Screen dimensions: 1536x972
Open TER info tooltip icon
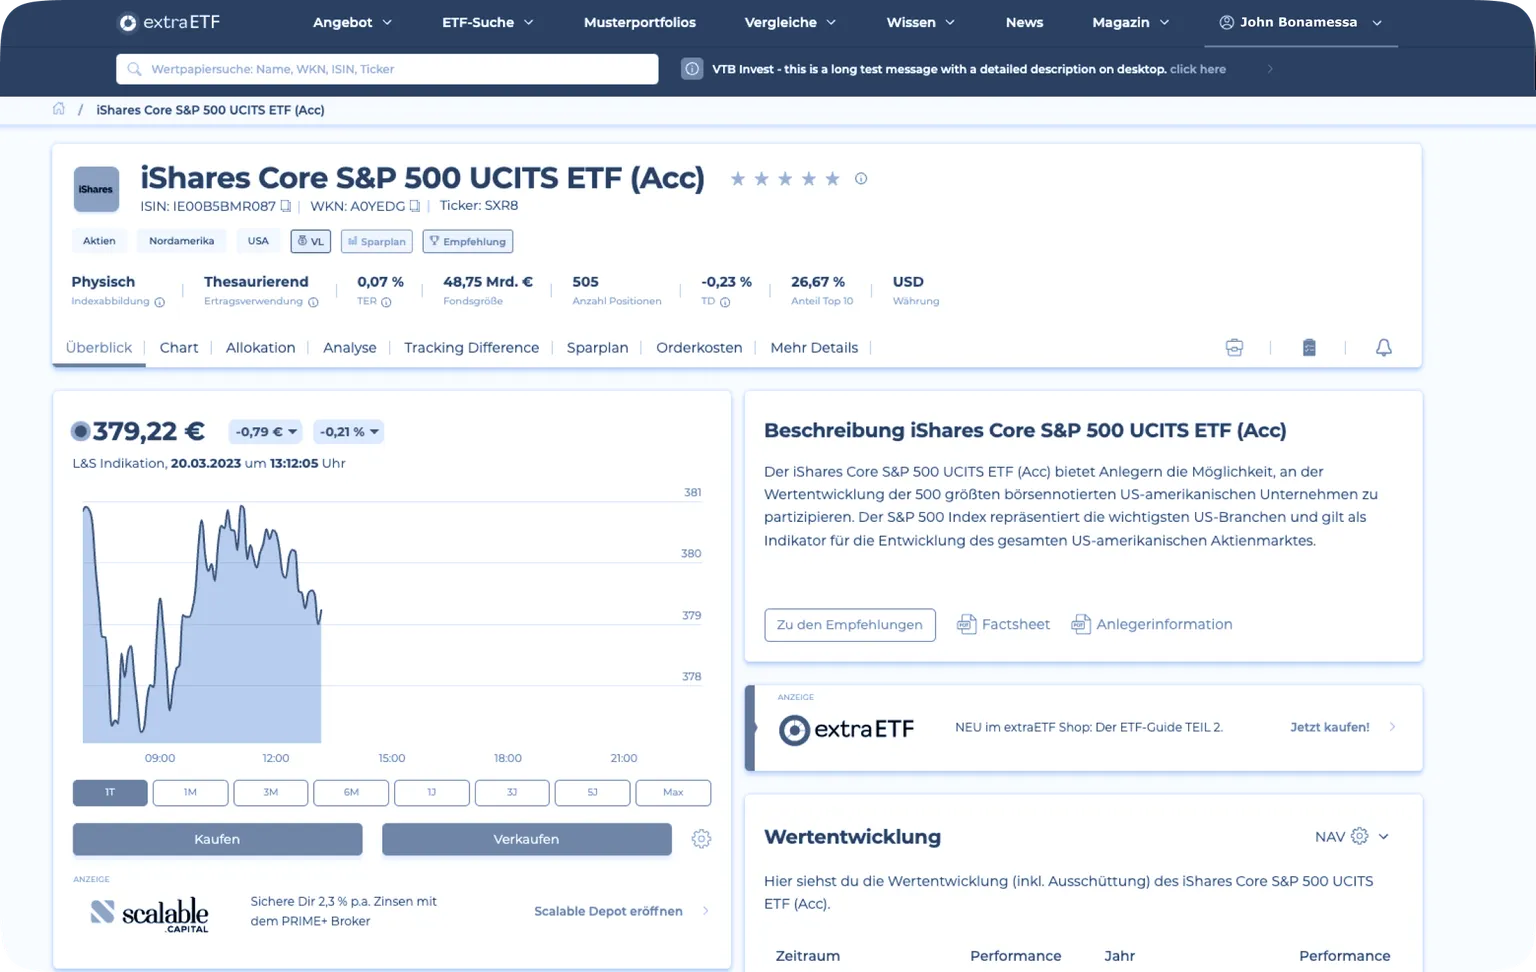386,302
